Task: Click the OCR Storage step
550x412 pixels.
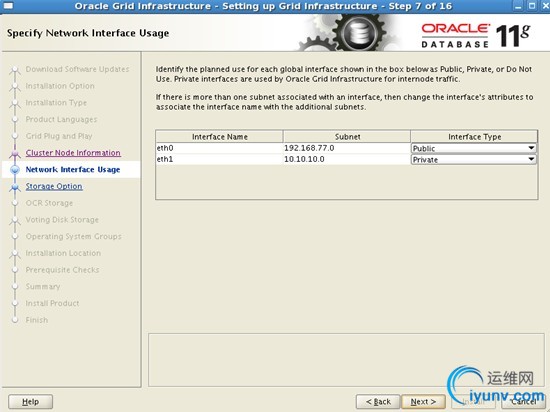Action: (49, 203)
